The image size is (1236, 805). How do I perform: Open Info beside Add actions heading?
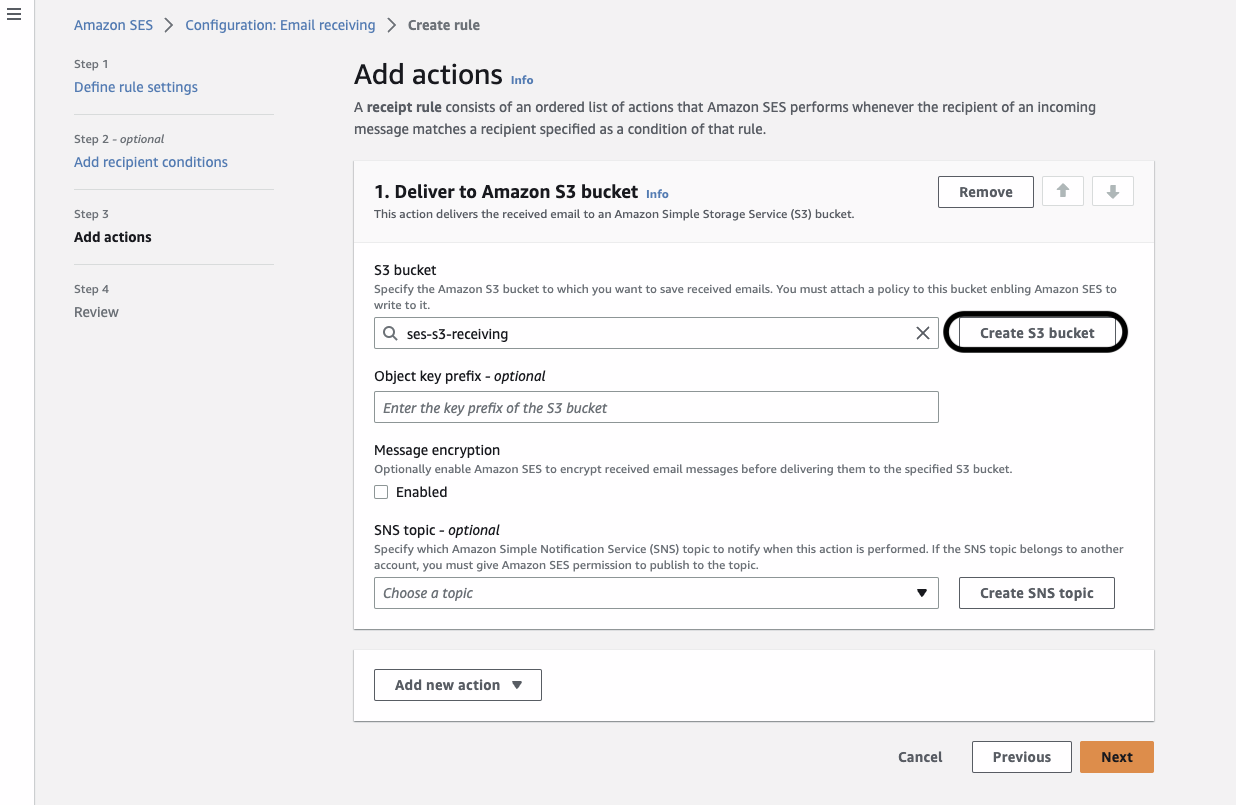pos(521,80)
